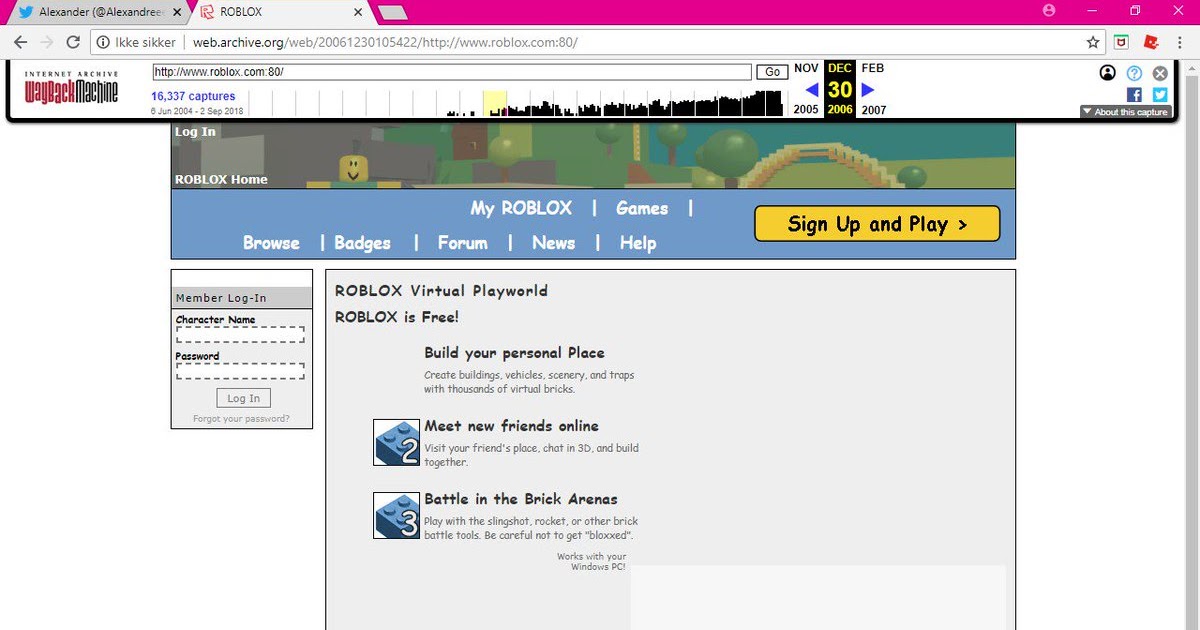This screenshot has width=1200, height=630.
Task: Click the Chrome profile avatar icon
Action: (1049, 10)
